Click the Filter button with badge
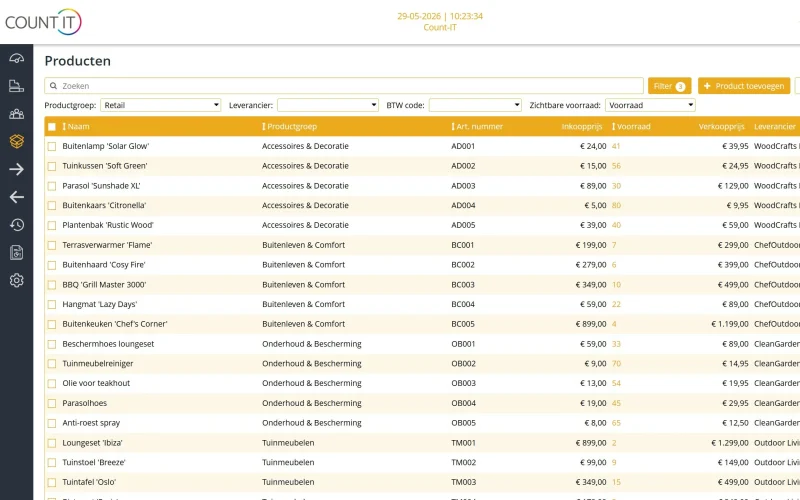The height and width of the screenshot is (500, 800). pyautogui.click(x=669, y=86)
